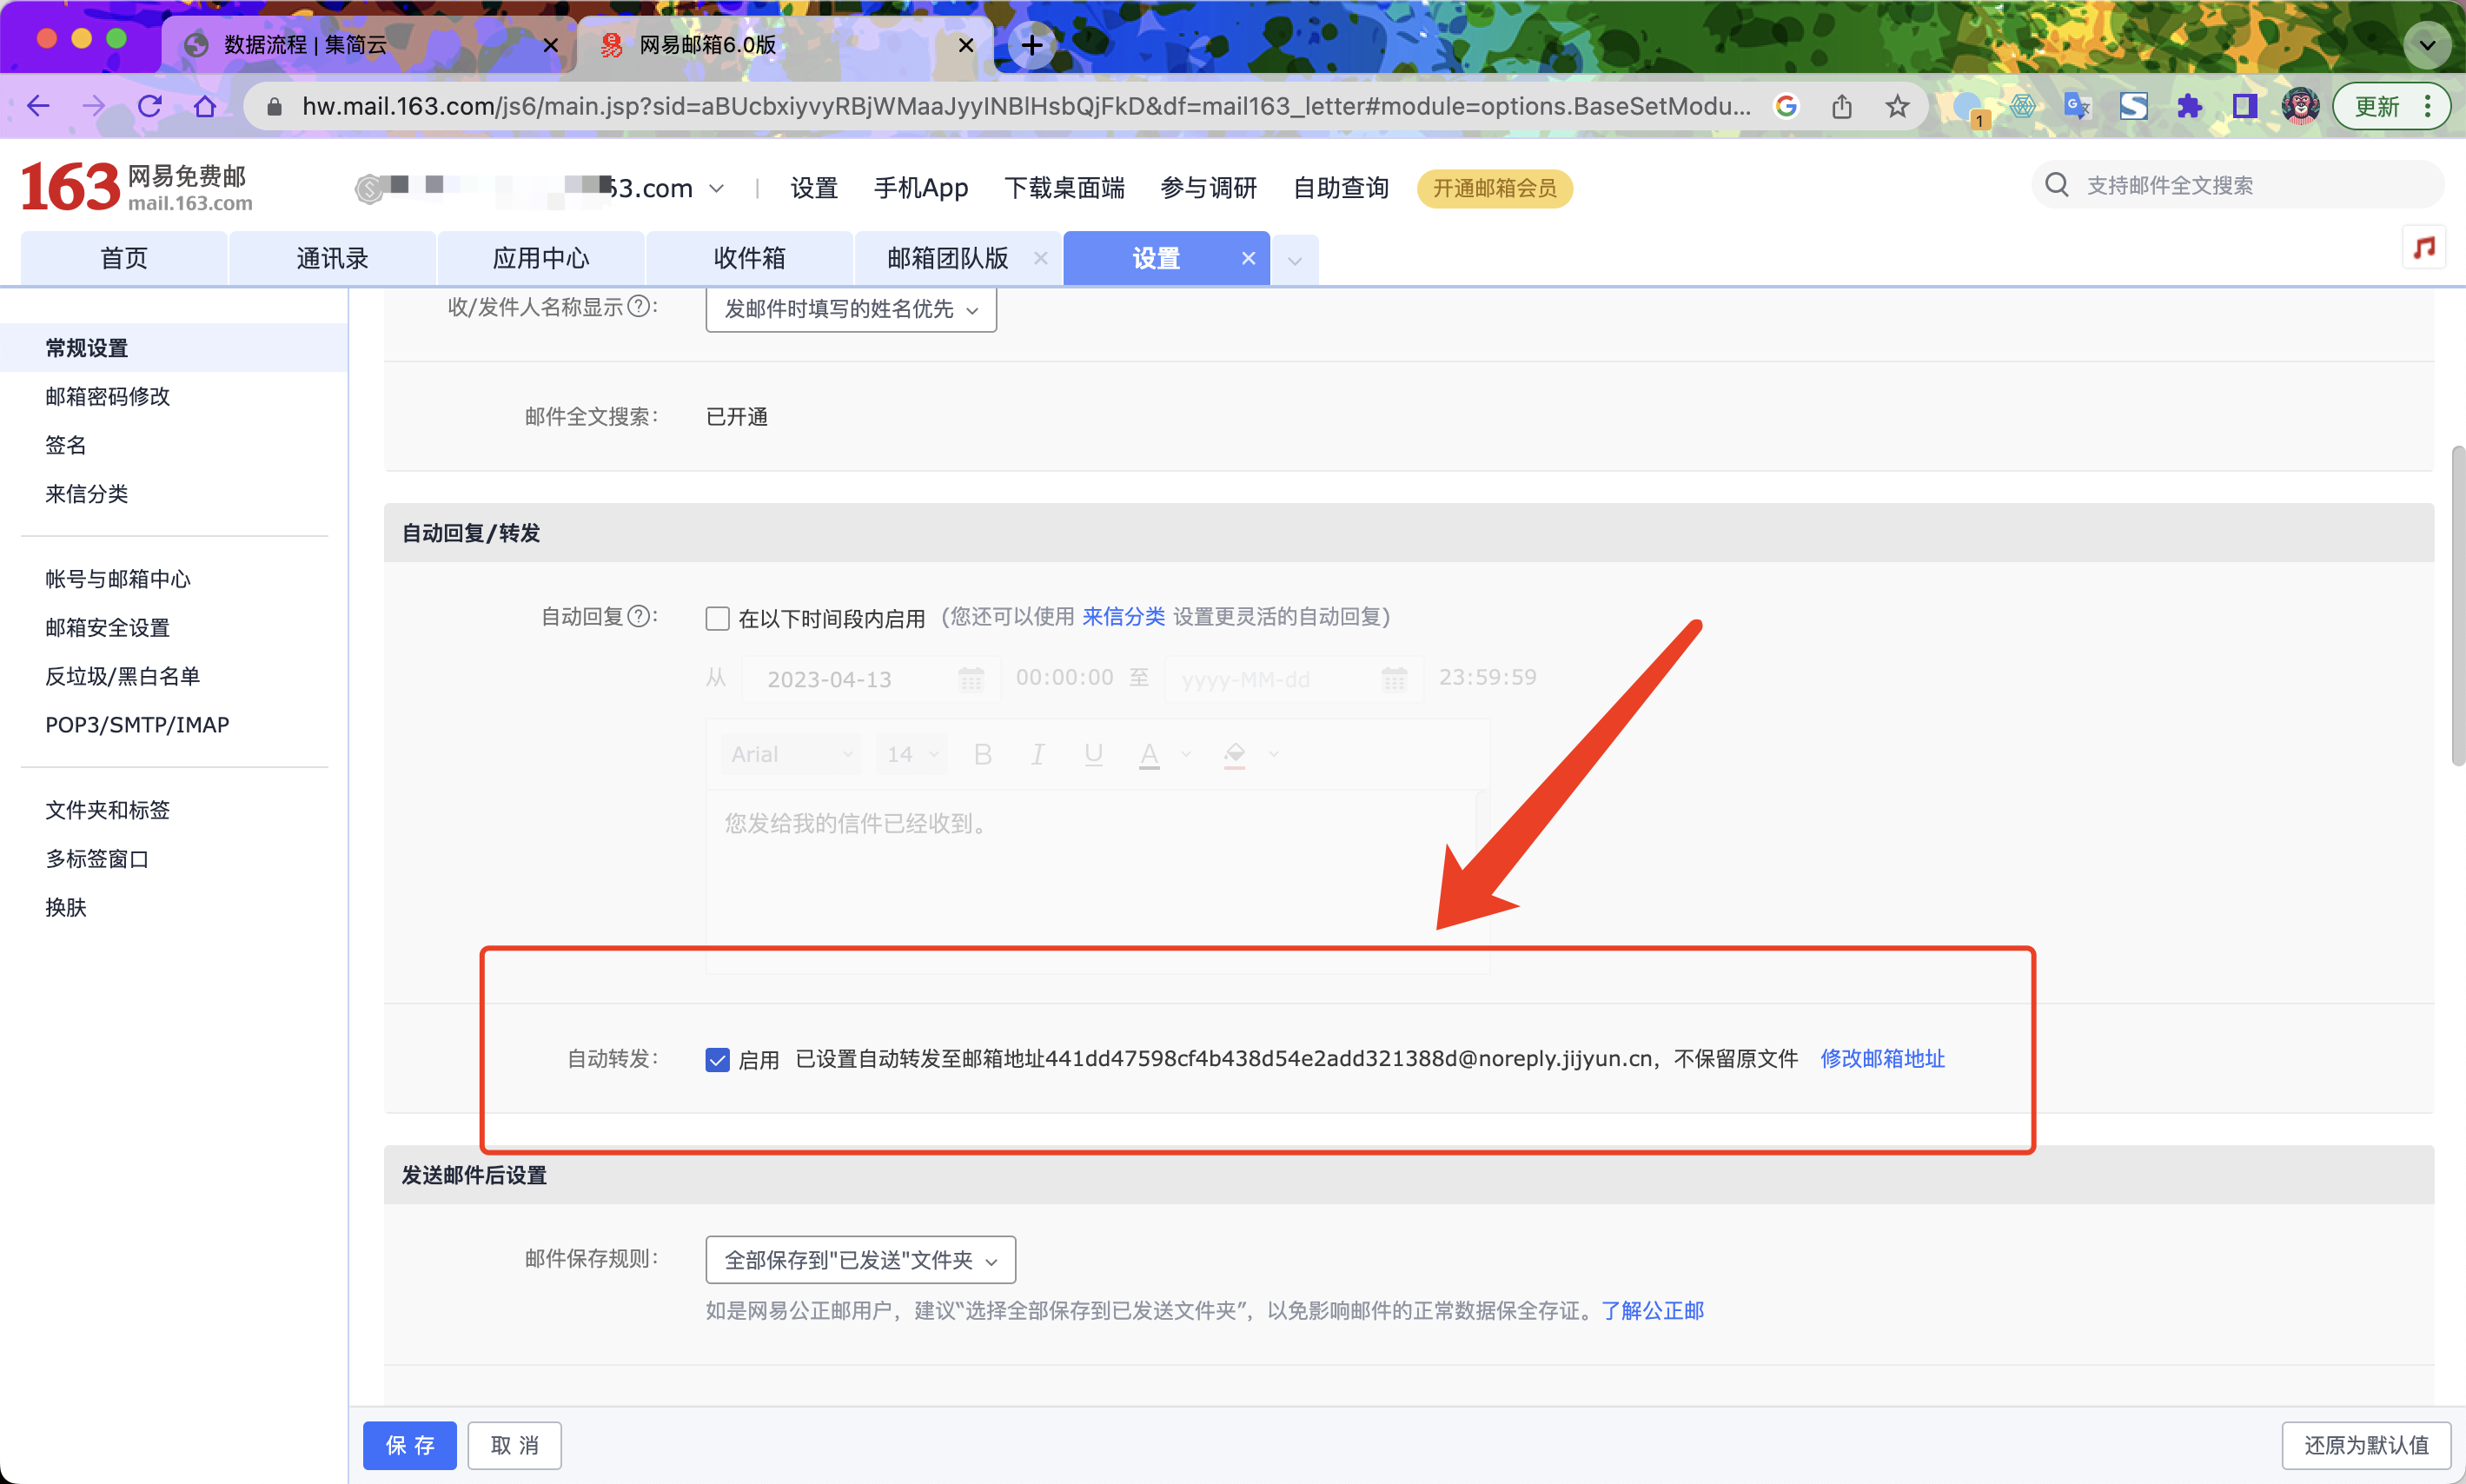Expand the extra tabs chevron
Image resolution: width=2466 pixels, height=1484 pixels.
pyautogui.click(x=1294, y=260)
